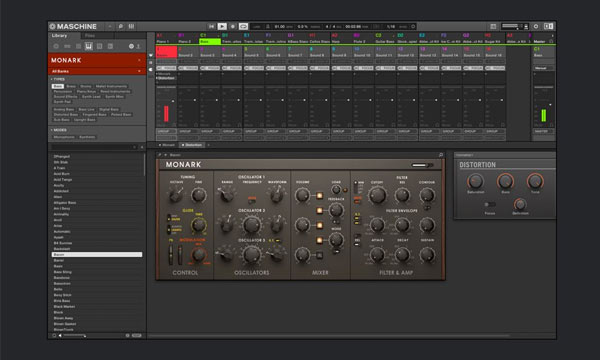Click the controller icon at the header's right end
Screen dimensions: 600x360
coord(548,26)
